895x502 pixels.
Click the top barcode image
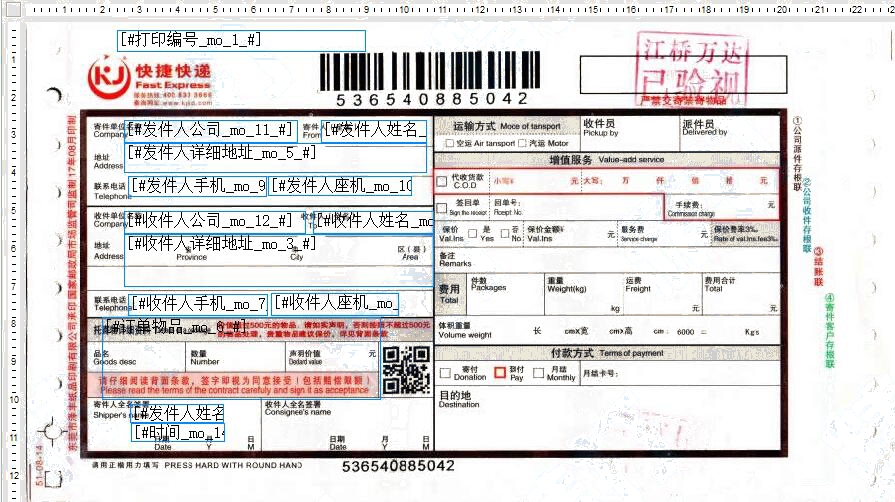431,71
